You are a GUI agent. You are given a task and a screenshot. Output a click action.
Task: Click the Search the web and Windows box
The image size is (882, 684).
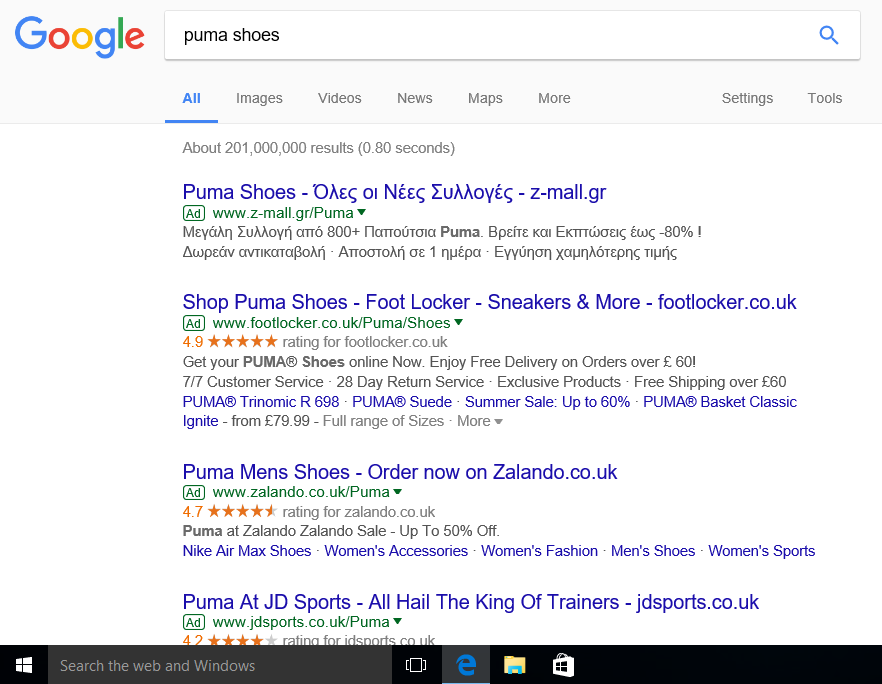[x=220, y=665]
